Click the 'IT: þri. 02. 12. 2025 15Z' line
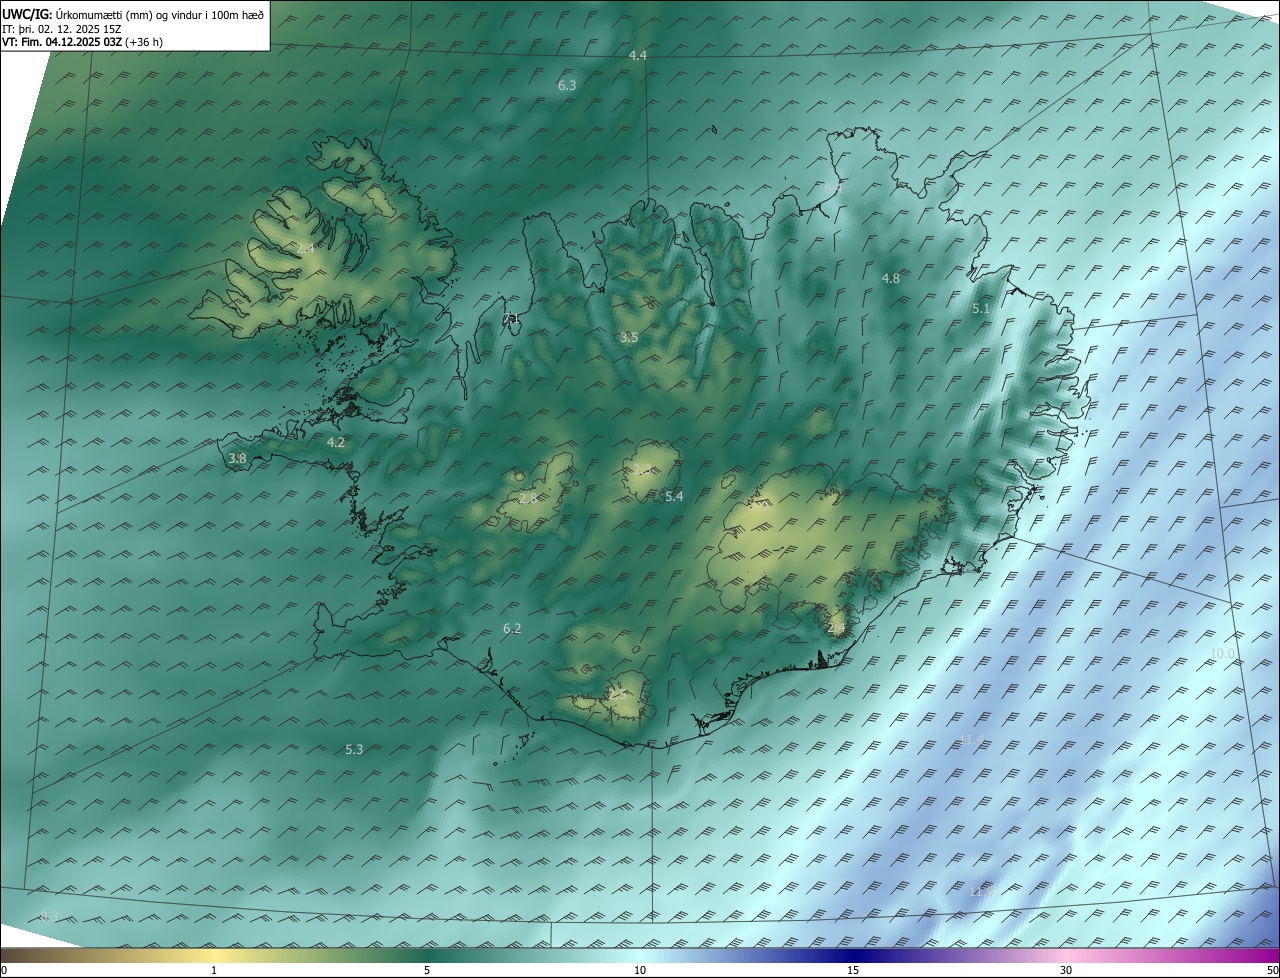The width and height of the screenshot is (1280, 978). tap(62, 29)
